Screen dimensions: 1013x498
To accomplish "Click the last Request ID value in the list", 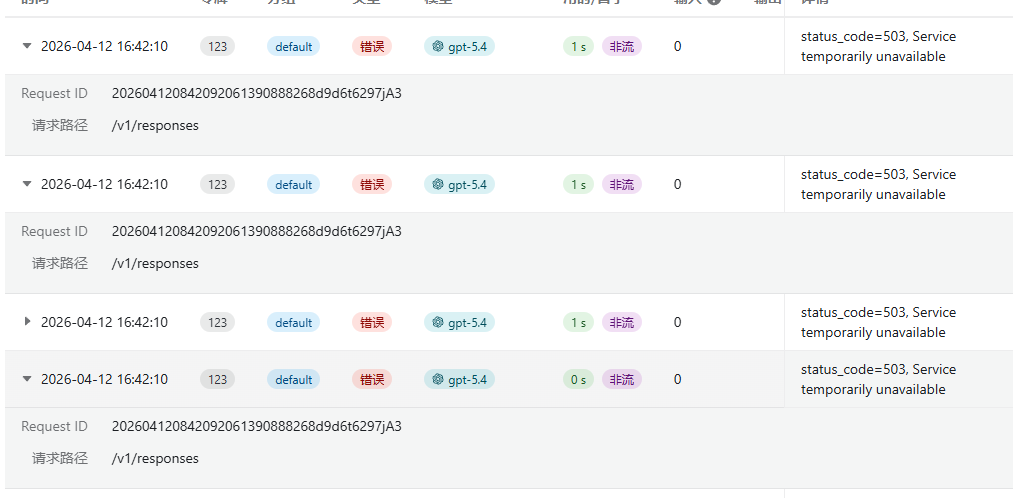I will coord(256,426).
